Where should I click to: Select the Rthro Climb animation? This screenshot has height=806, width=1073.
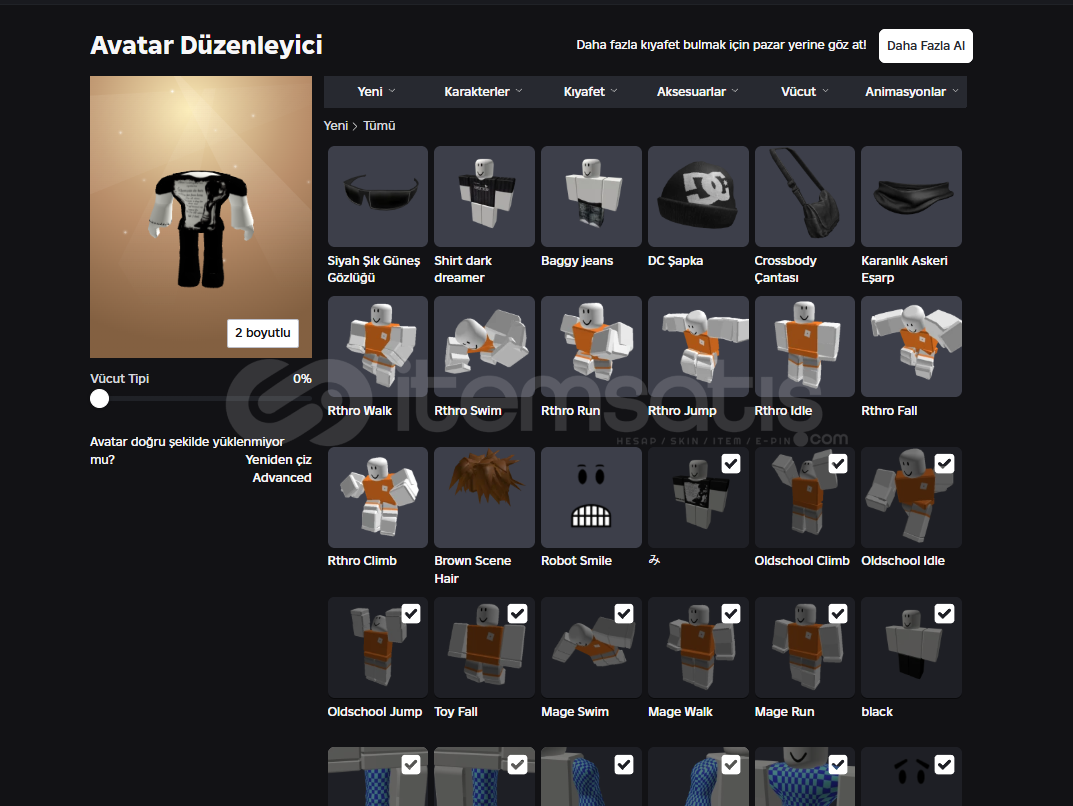pyautogui.click(x=378, y=497)
